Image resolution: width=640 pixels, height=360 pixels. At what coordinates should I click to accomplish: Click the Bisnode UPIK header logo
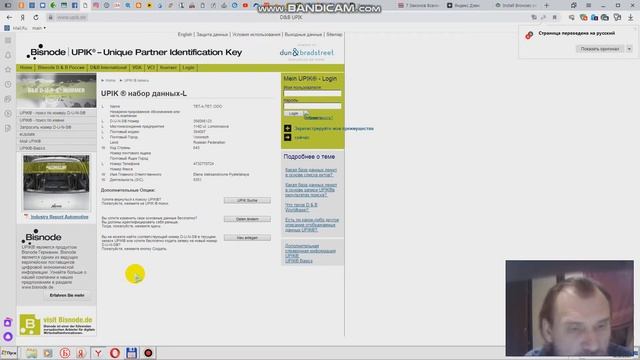[134, 52]
